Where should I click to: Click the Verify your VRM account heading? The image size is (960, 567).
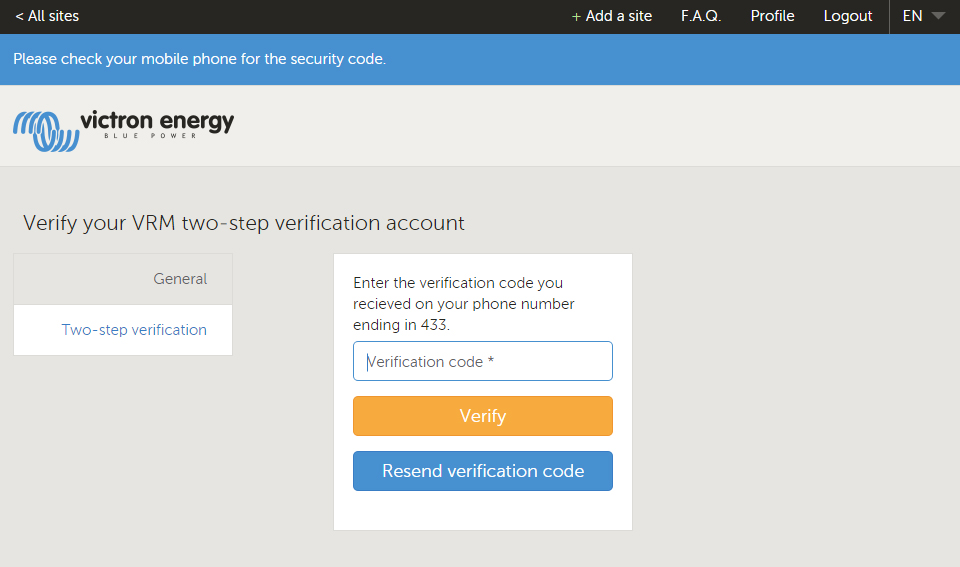[x=244, y=223]
